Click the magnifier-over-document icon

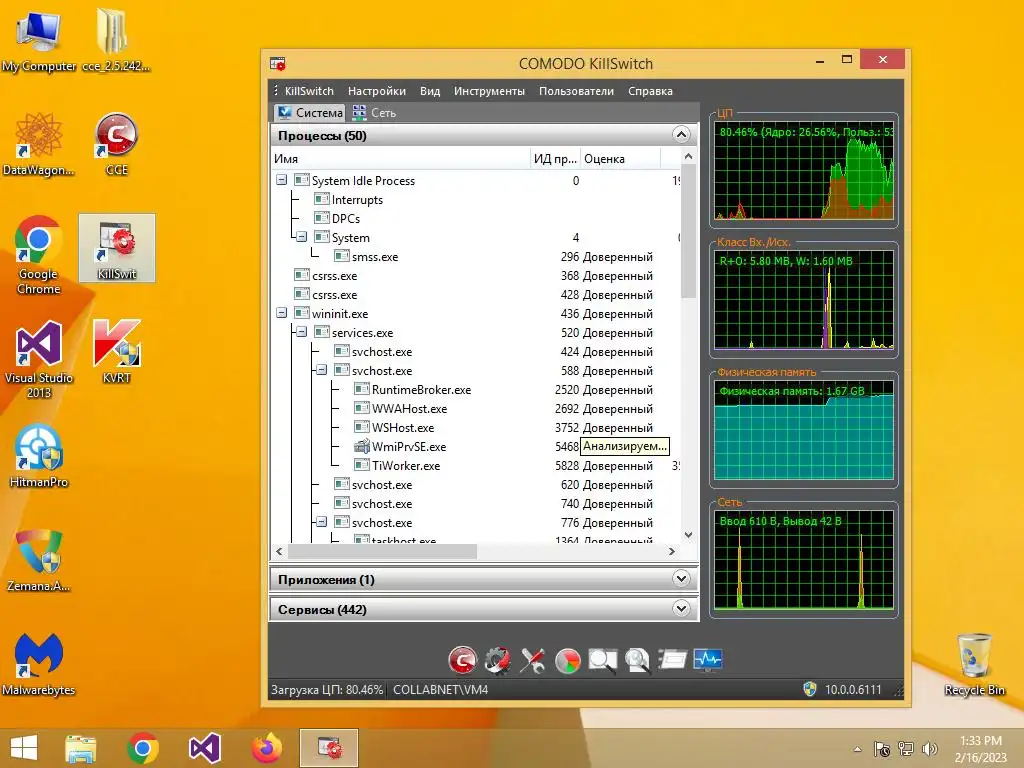coord(637,661)
